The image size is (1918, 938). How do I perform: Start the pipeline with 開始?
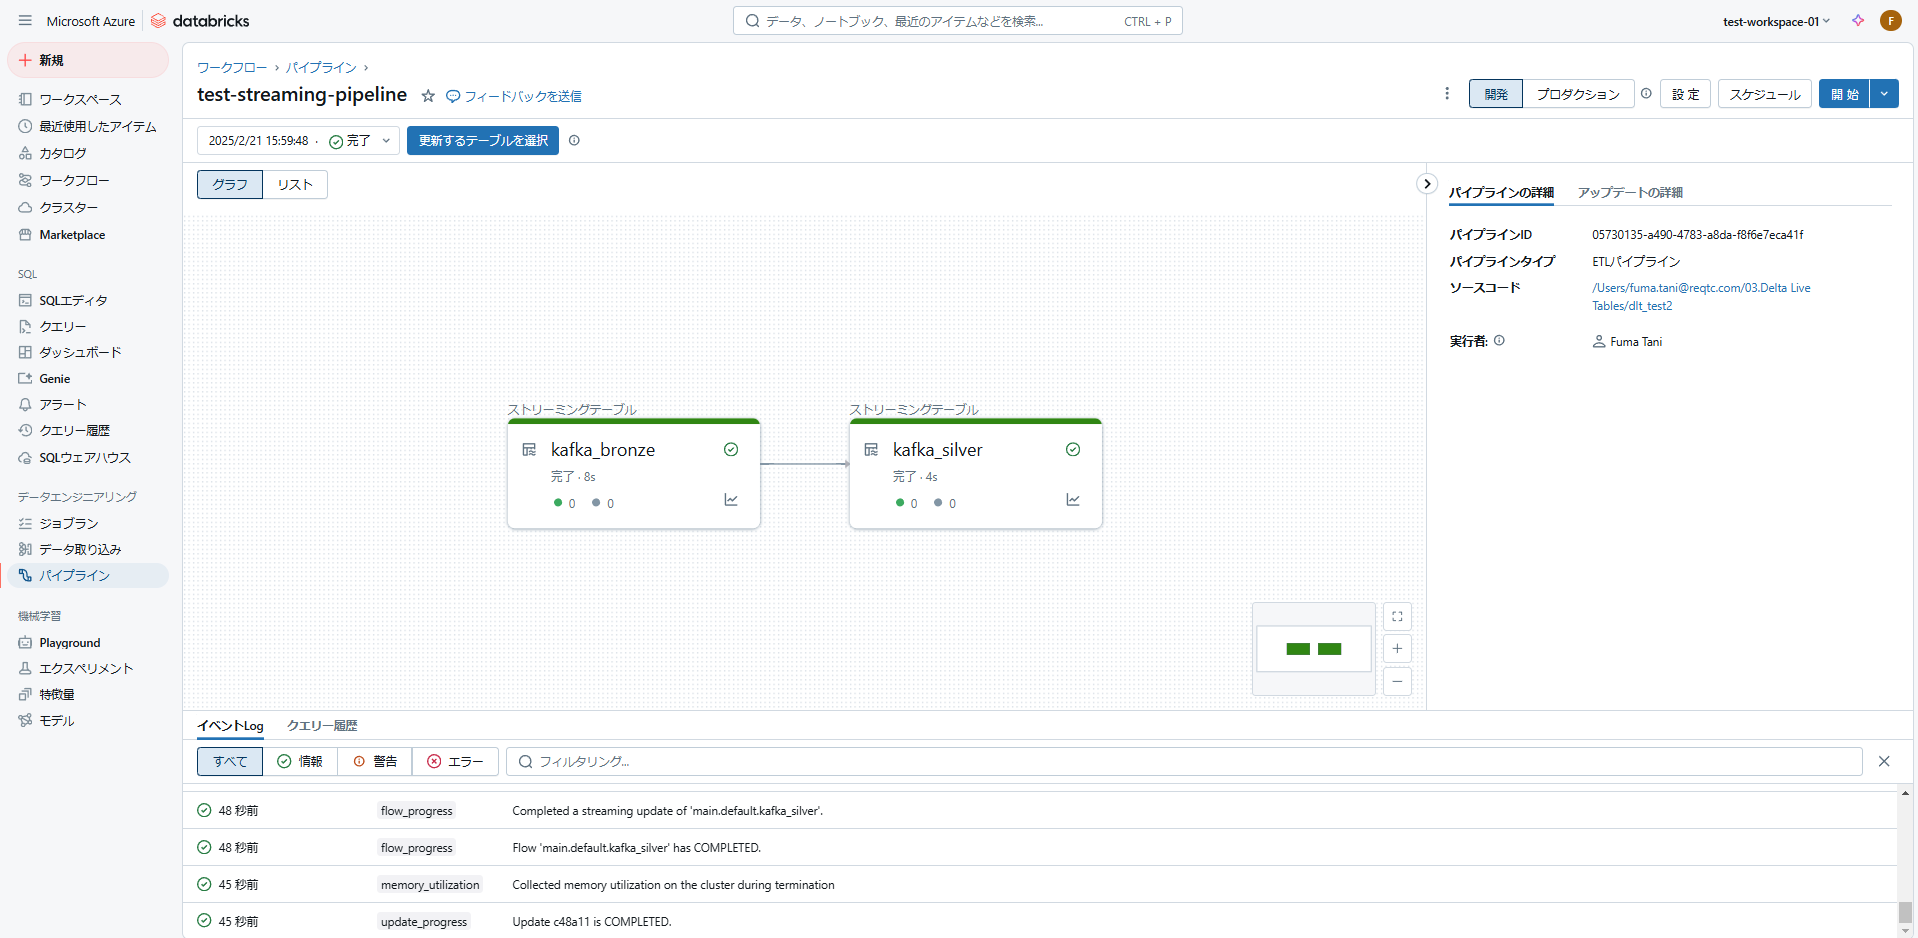1844,94
